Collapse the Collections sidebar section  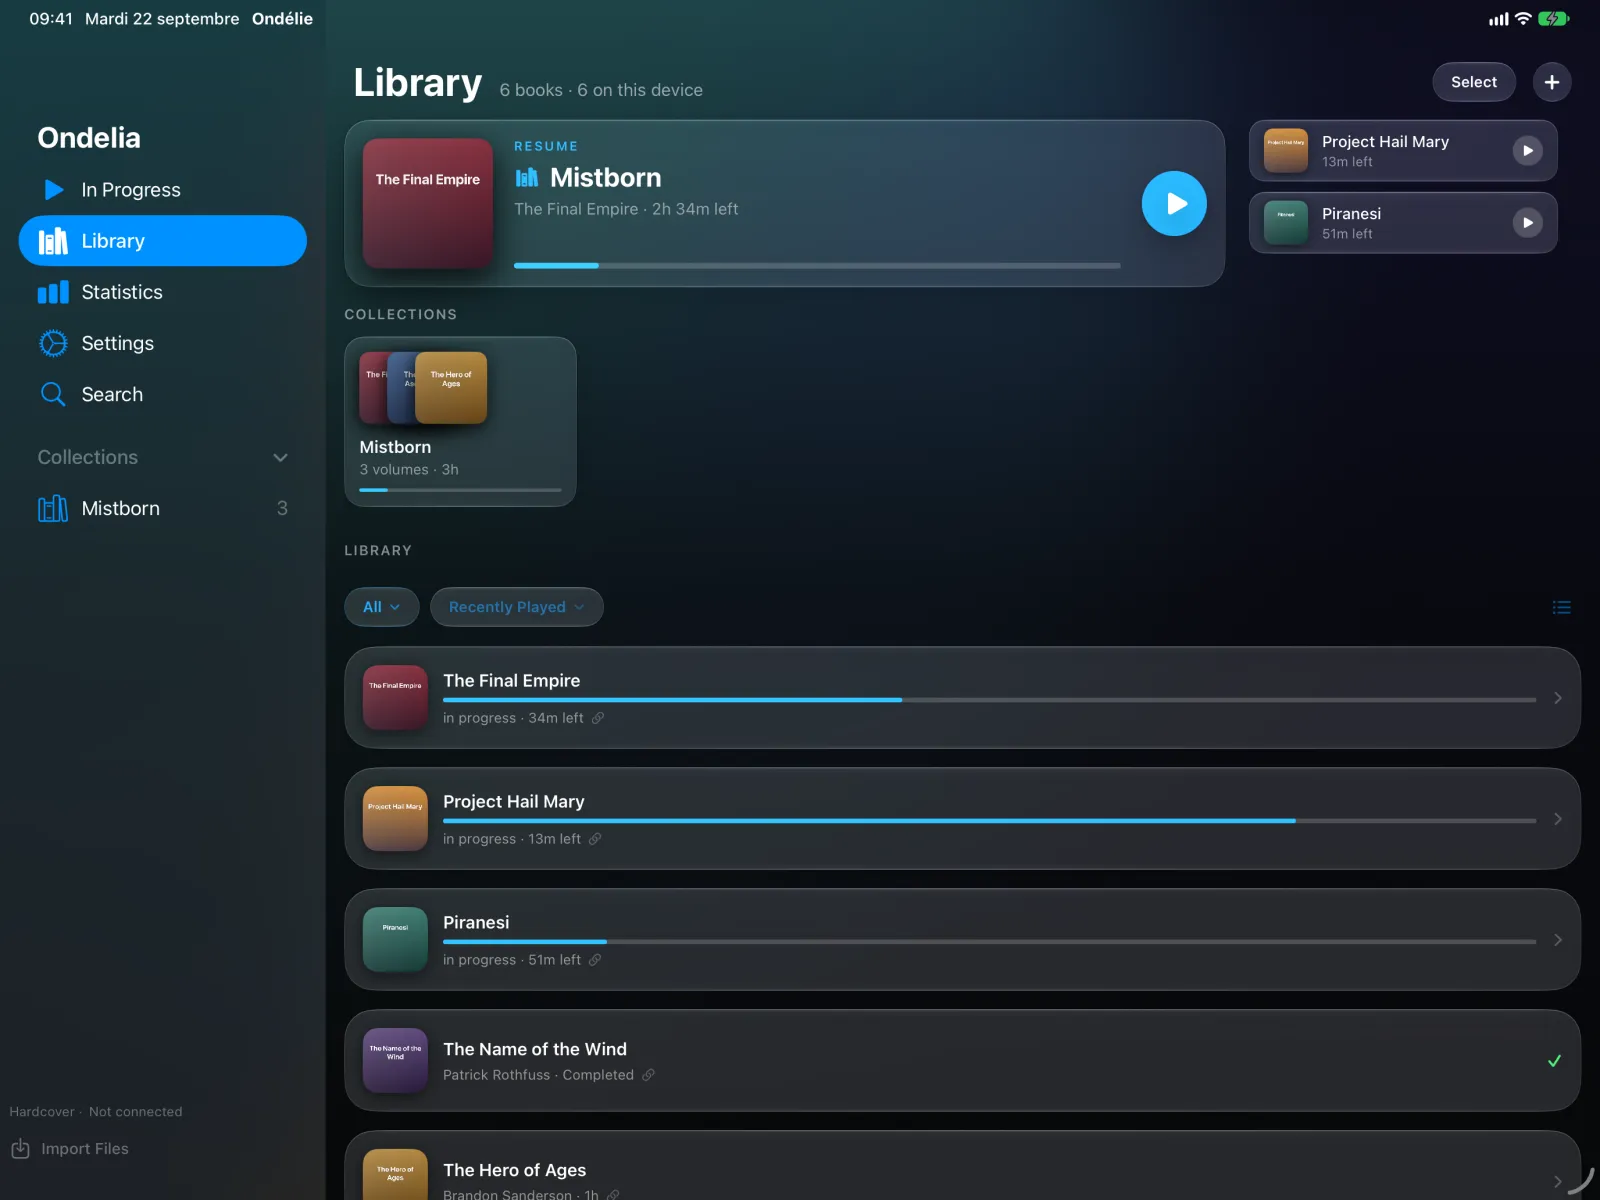click(x=280, y=457)
